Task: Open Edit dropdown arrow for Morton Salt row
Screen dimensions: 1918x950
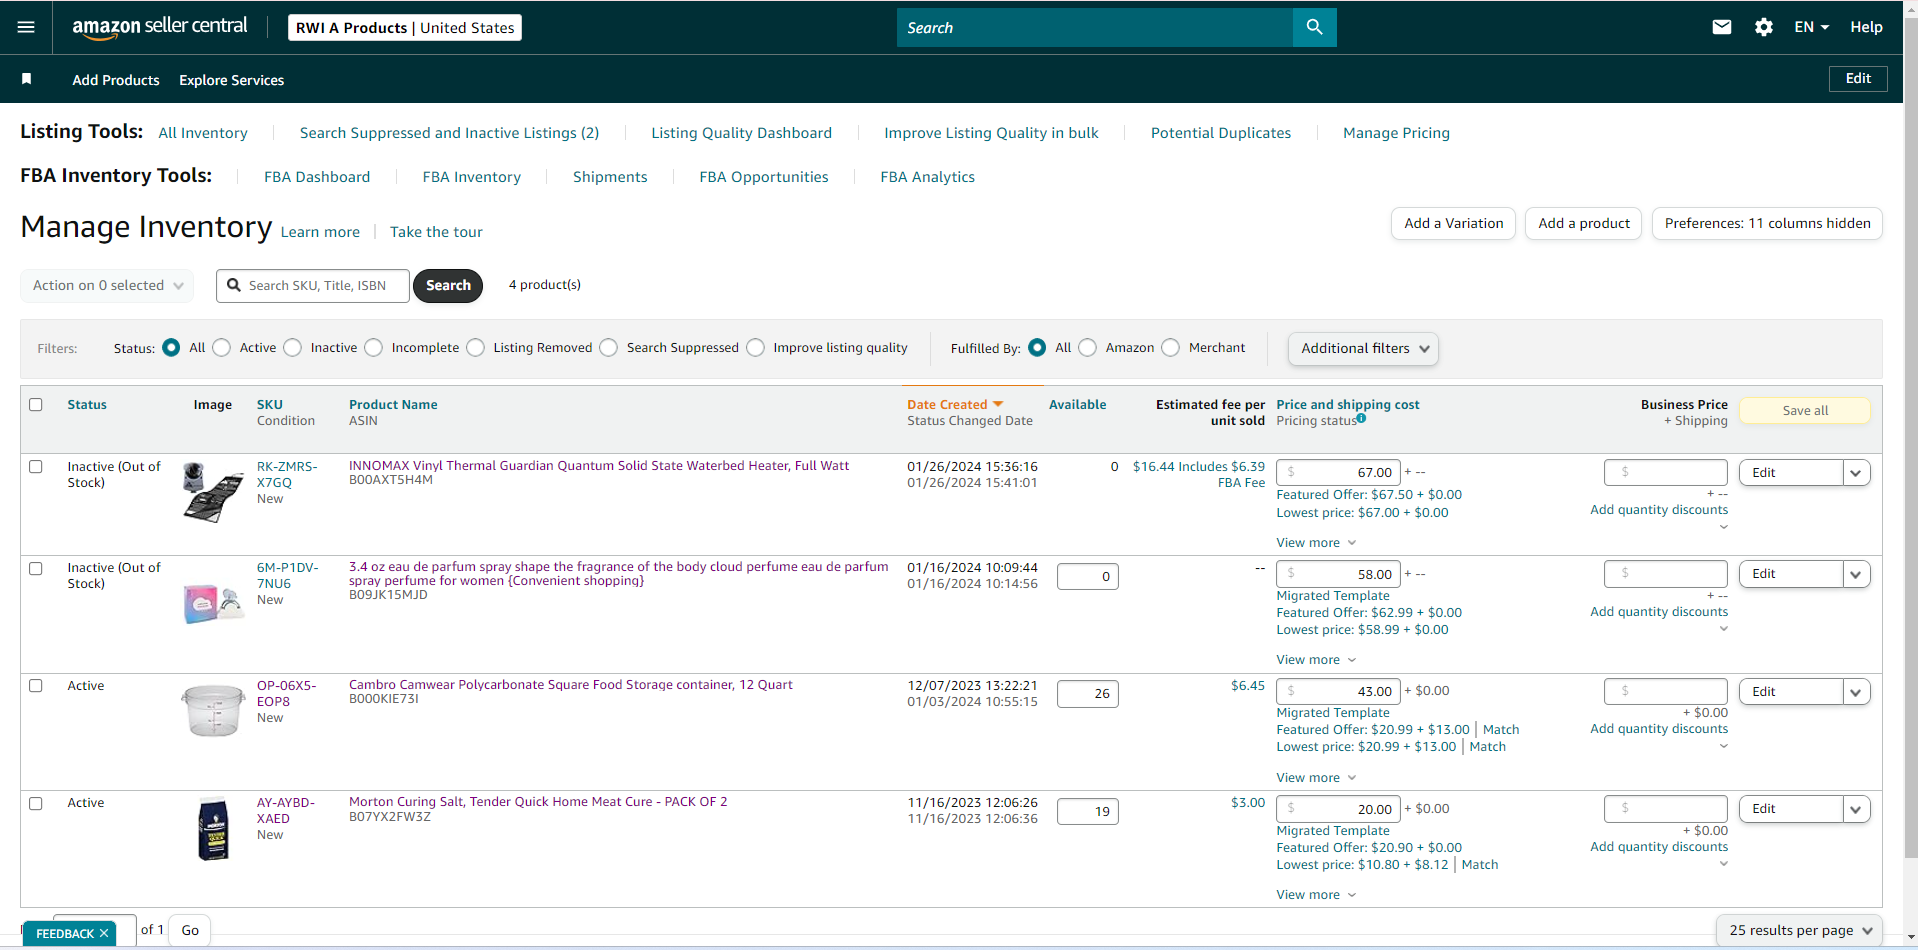Action: 1857,809
